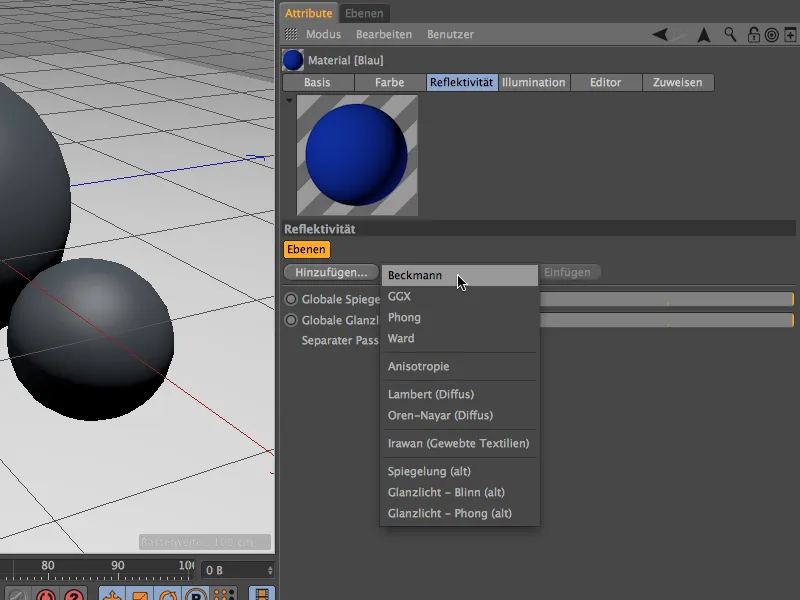Click frame 80 on timeline ruler

pyautogui.click(x=48, y=565)
